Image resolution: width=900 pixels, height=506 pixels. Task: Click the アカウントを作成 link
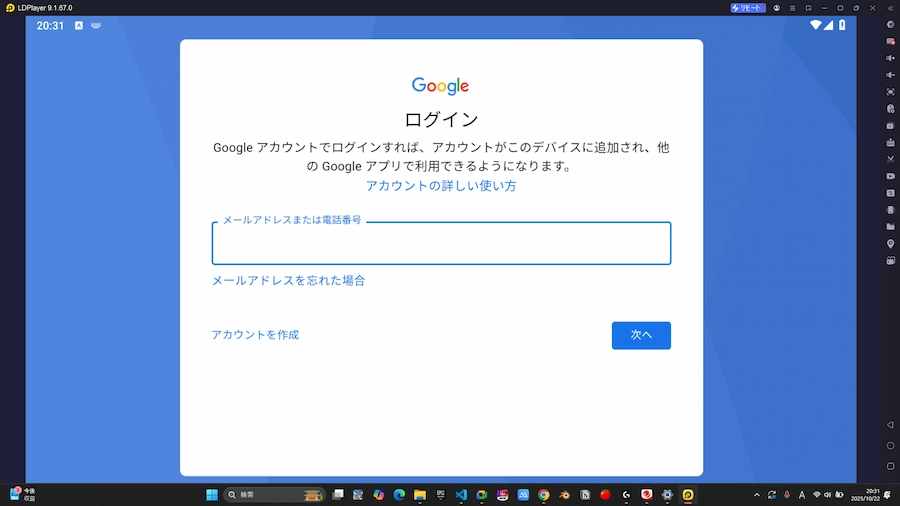click(x=255, y=335)
